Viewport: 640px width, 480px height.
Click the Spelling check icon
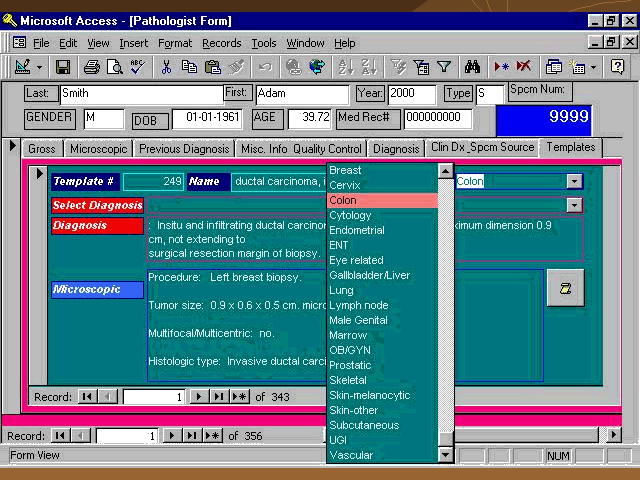pos(138,67)
